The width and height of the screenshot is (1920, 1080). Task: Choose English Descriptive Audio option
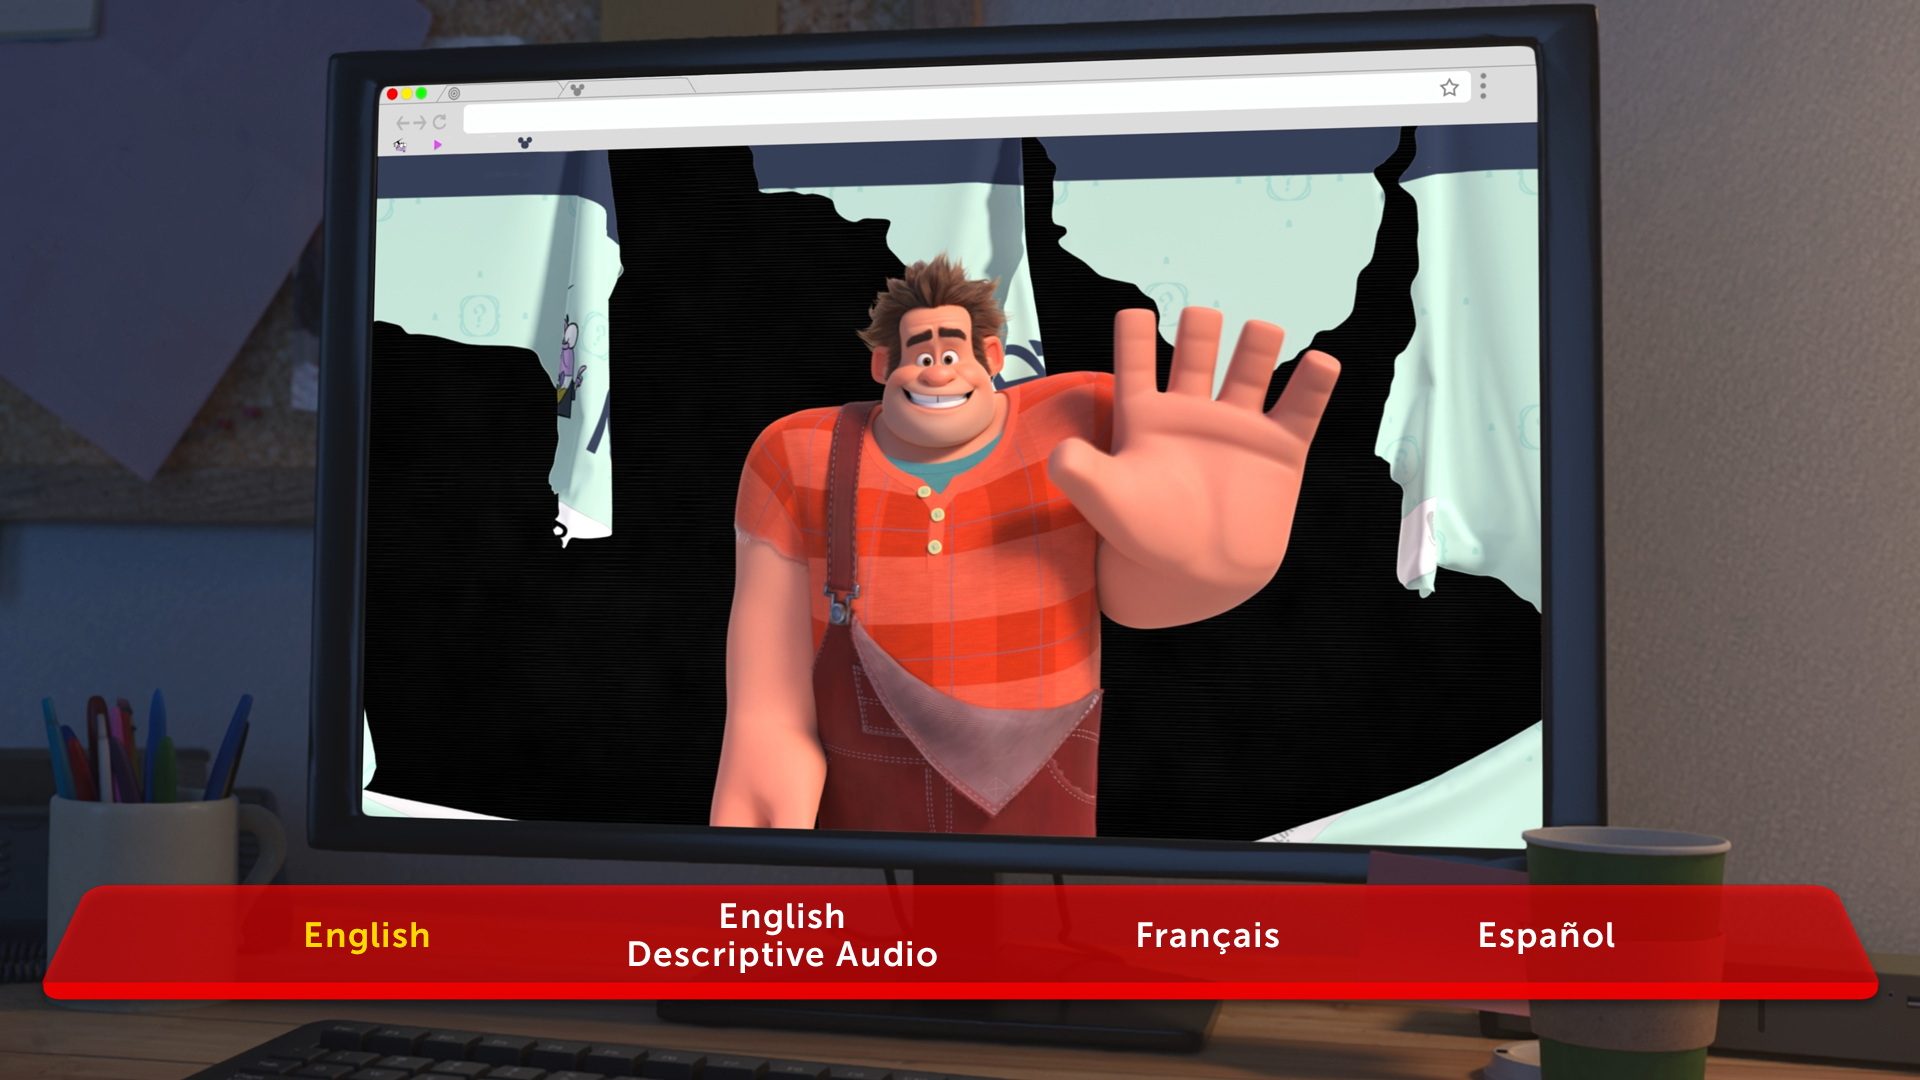tap(782, 935)
